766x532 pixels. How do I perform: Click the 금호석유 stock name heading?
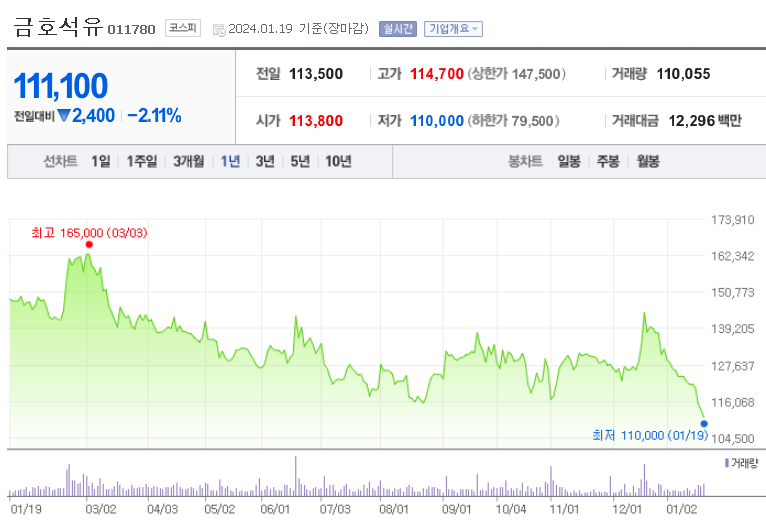point(58,27)
